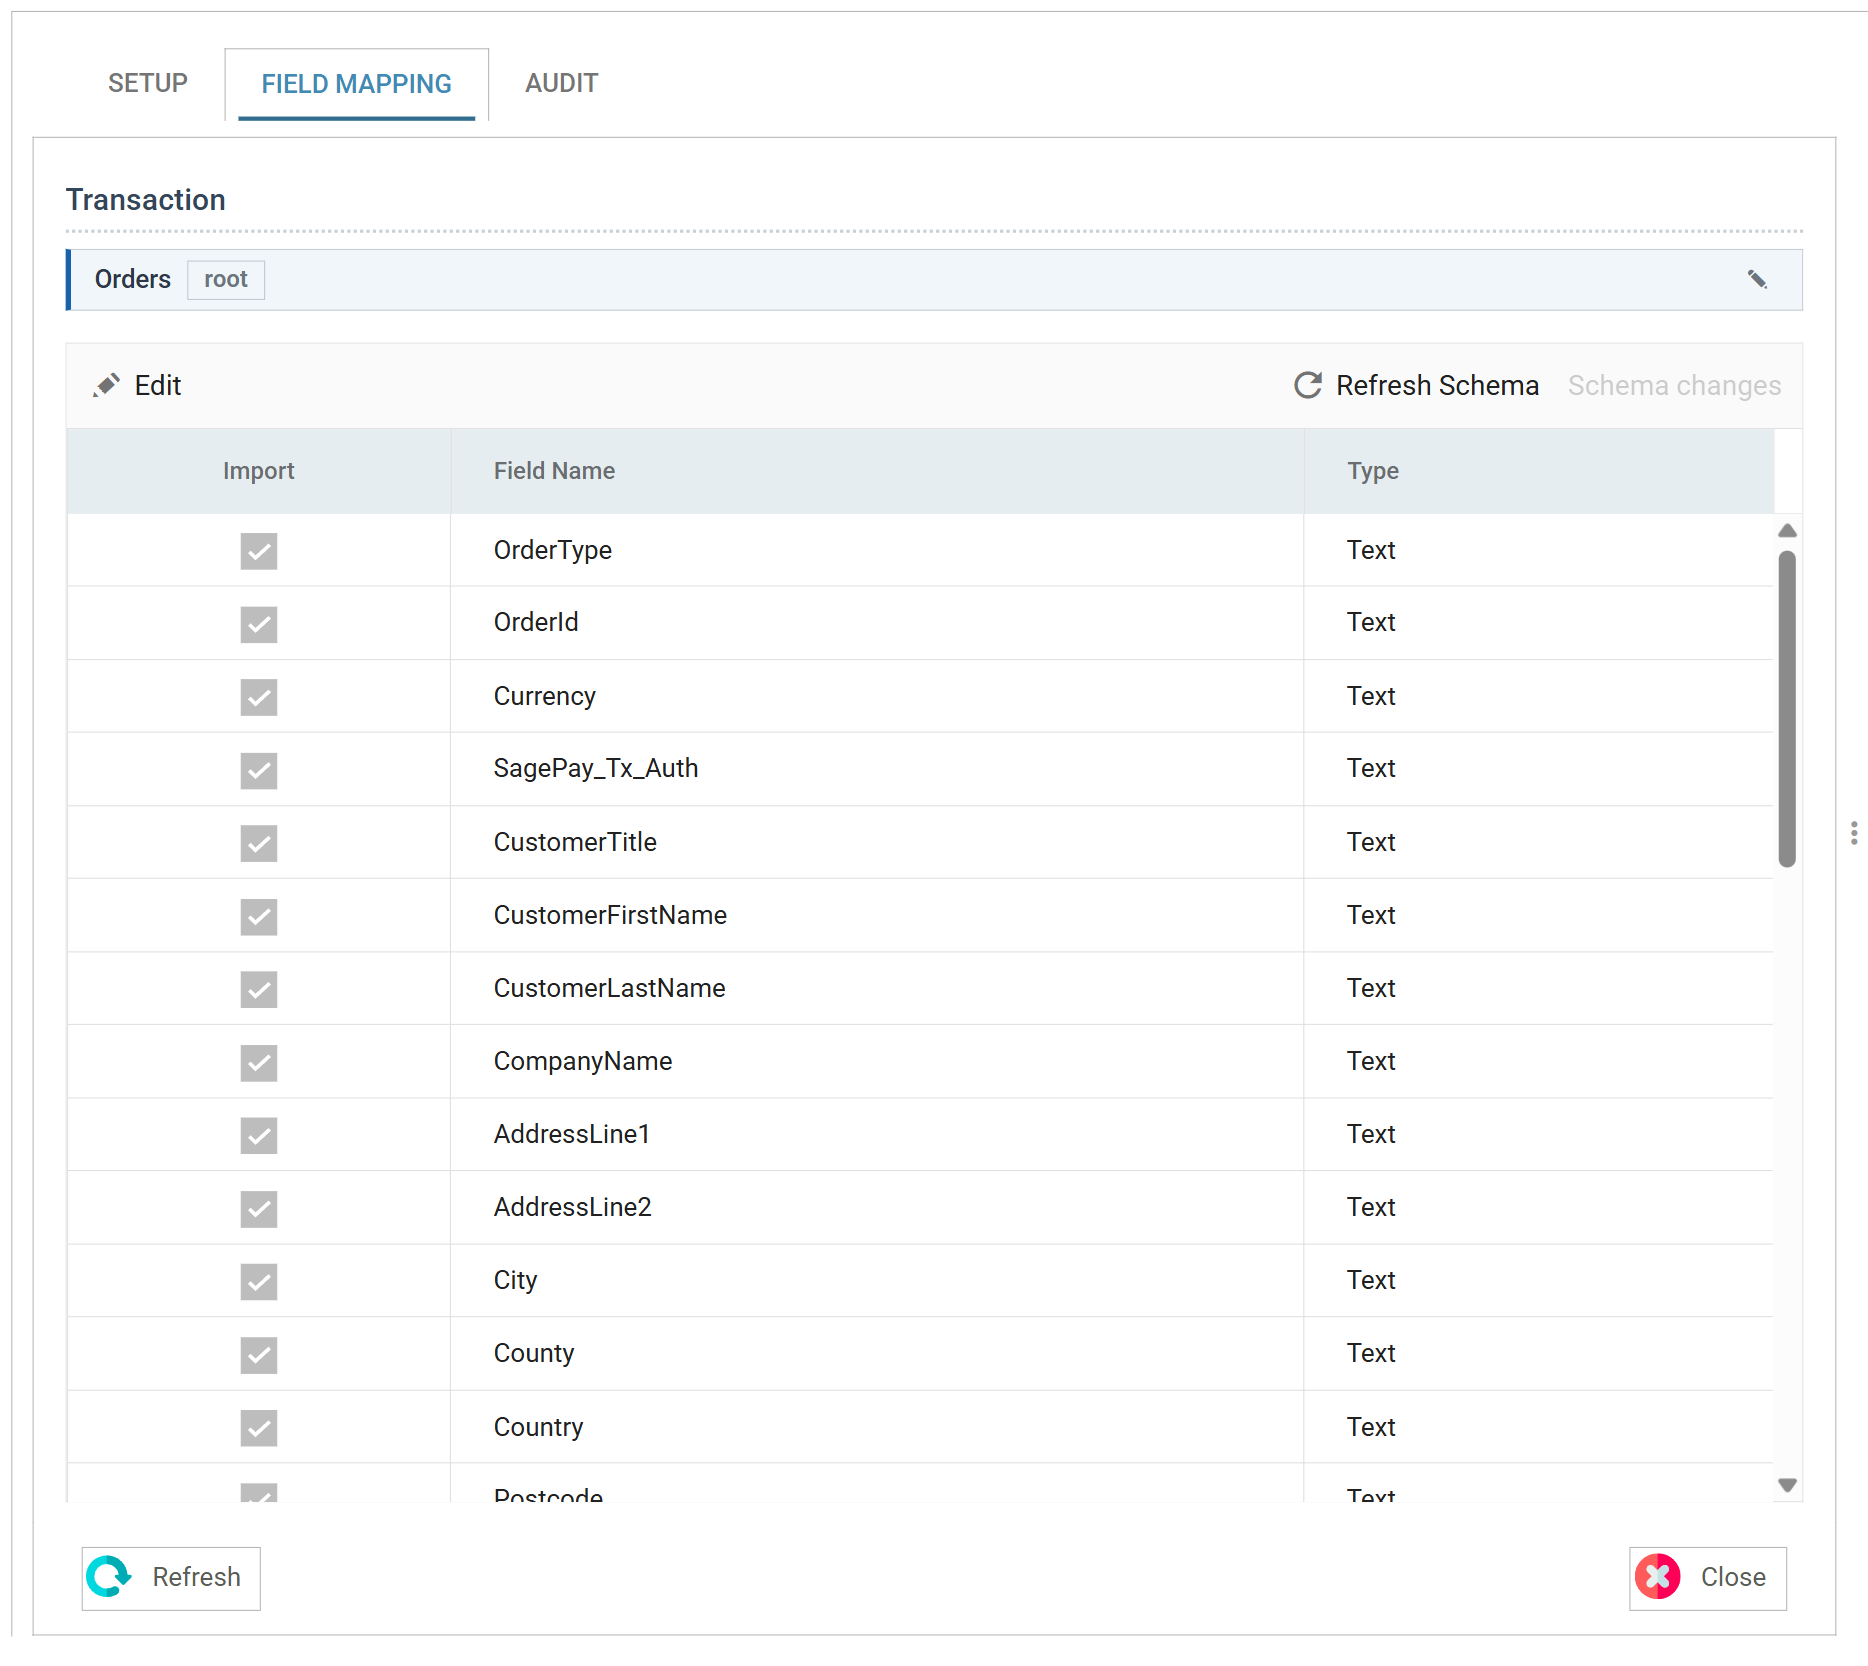Screen dimensions: 1868x1666
Task: Toggle Import checkbox for Currency
Action: 259,696
